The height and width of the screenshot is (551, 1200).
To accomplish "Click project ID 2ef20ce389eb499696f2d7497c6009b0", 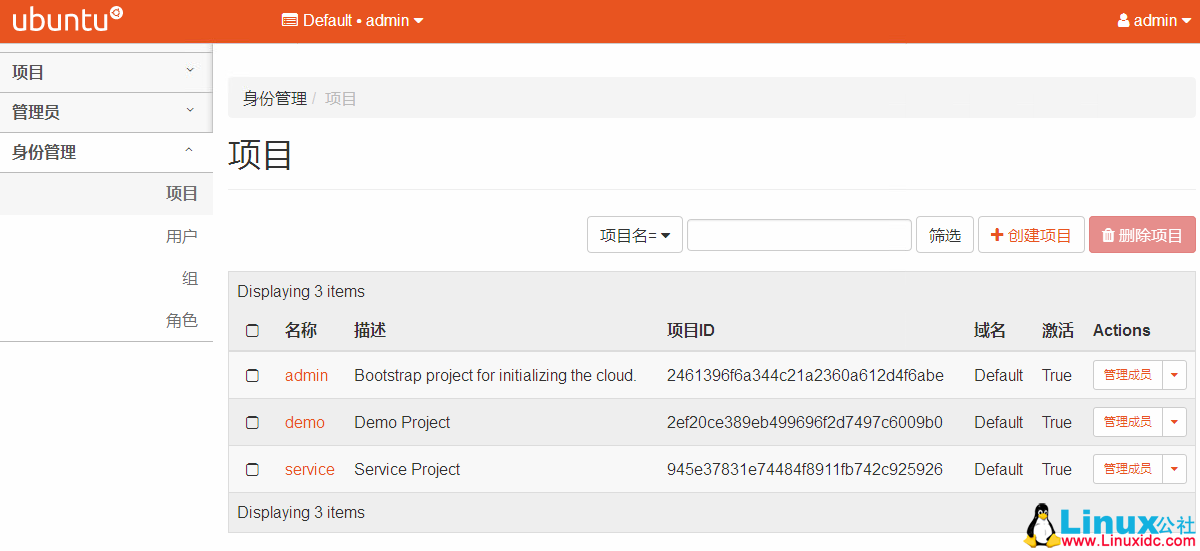I will [x=805, y=422].
